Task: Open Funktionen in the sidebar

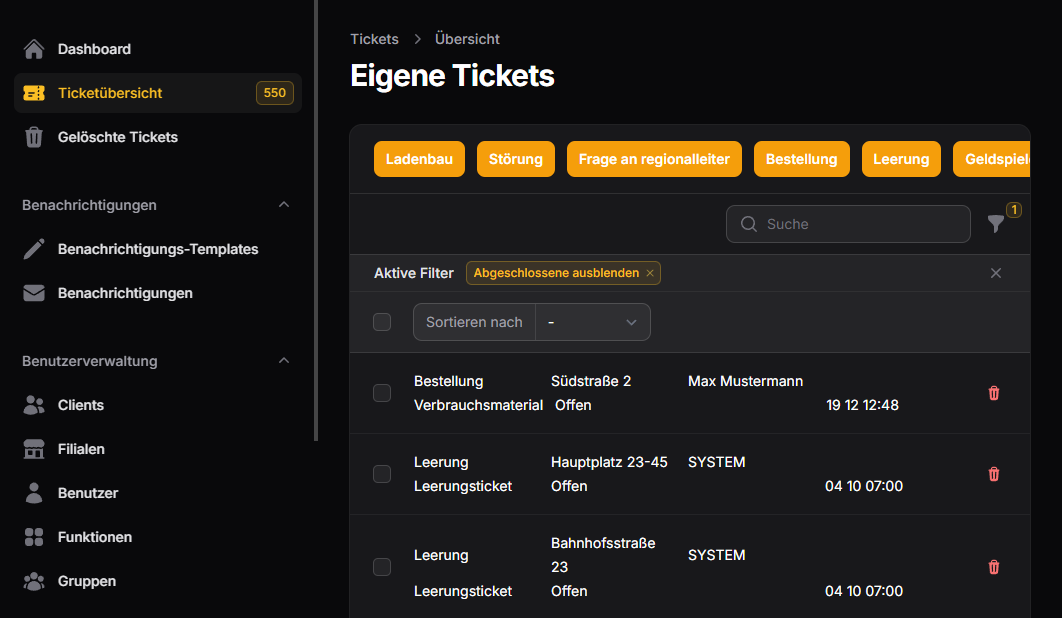Action: pyautogui.click(x=158, y=537)
